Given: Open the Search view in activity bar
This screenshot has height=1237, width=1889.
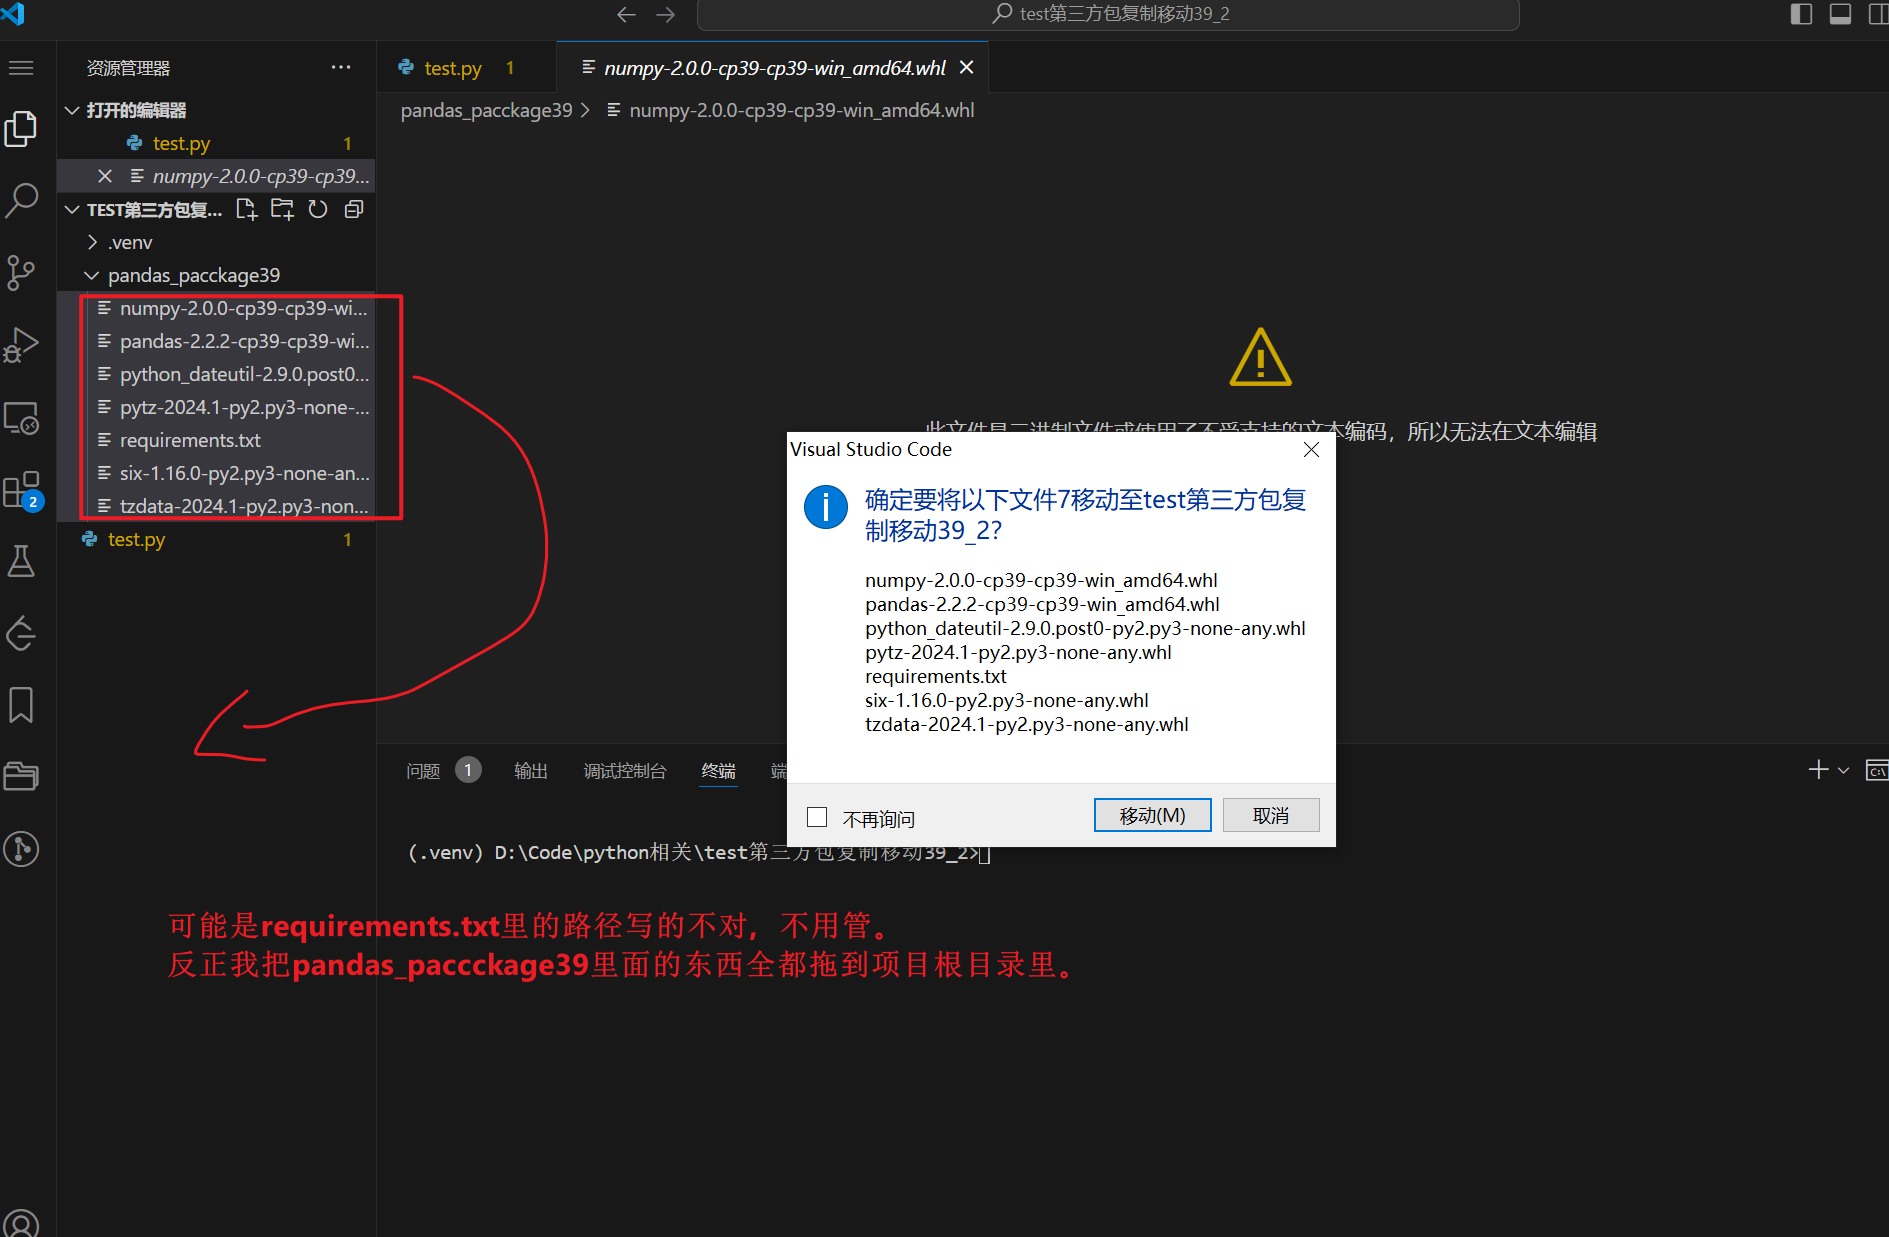Looking at the screenshot, I should pyautogui.click(x=22, y=200).
